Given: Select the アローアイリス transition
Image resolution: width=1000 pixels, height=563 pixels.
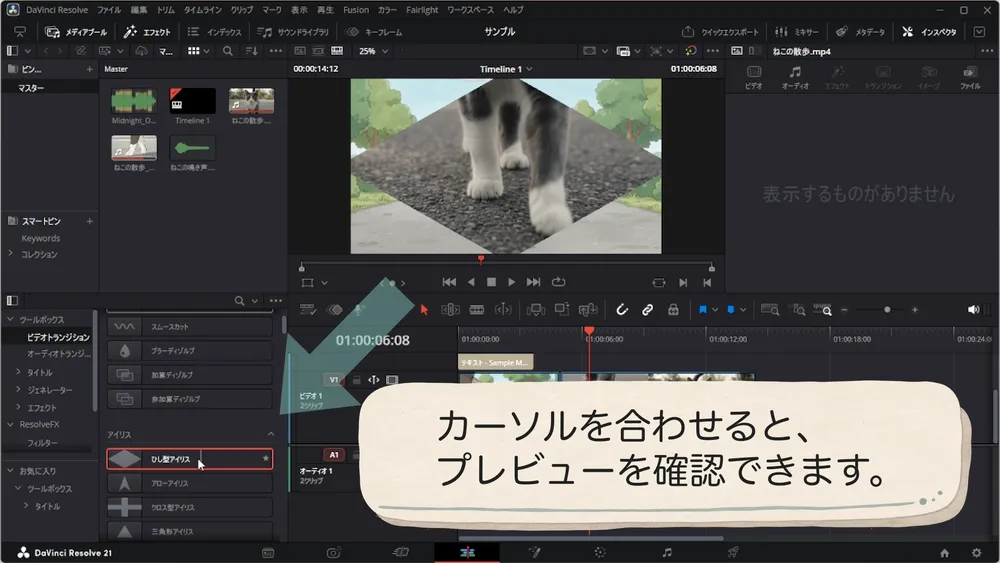Looking at the screenshot, I should (x=189, y=483).
